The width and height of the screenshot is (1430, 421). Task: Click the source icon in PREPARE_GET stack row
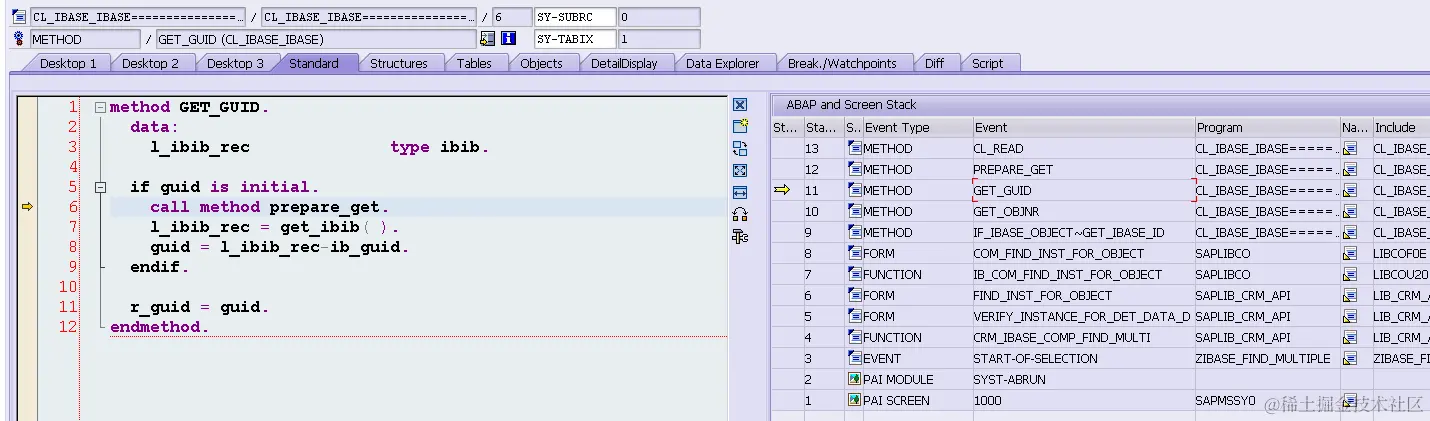854,169
